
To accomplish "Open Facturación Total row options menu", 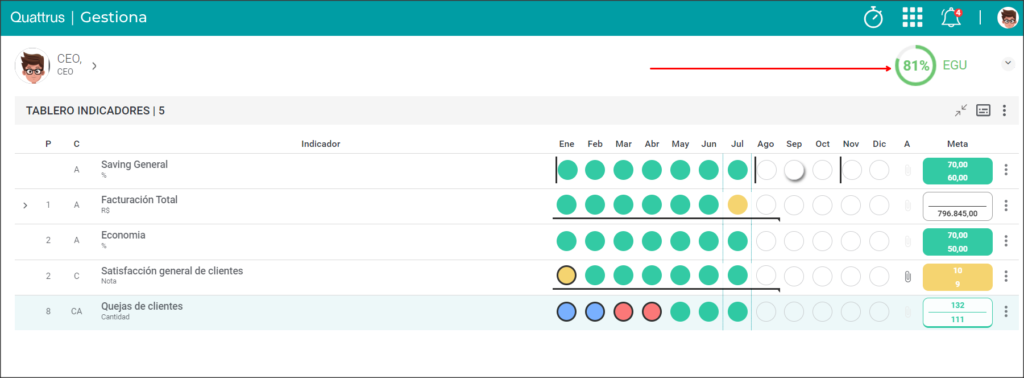I will [x=1006, y=206].
